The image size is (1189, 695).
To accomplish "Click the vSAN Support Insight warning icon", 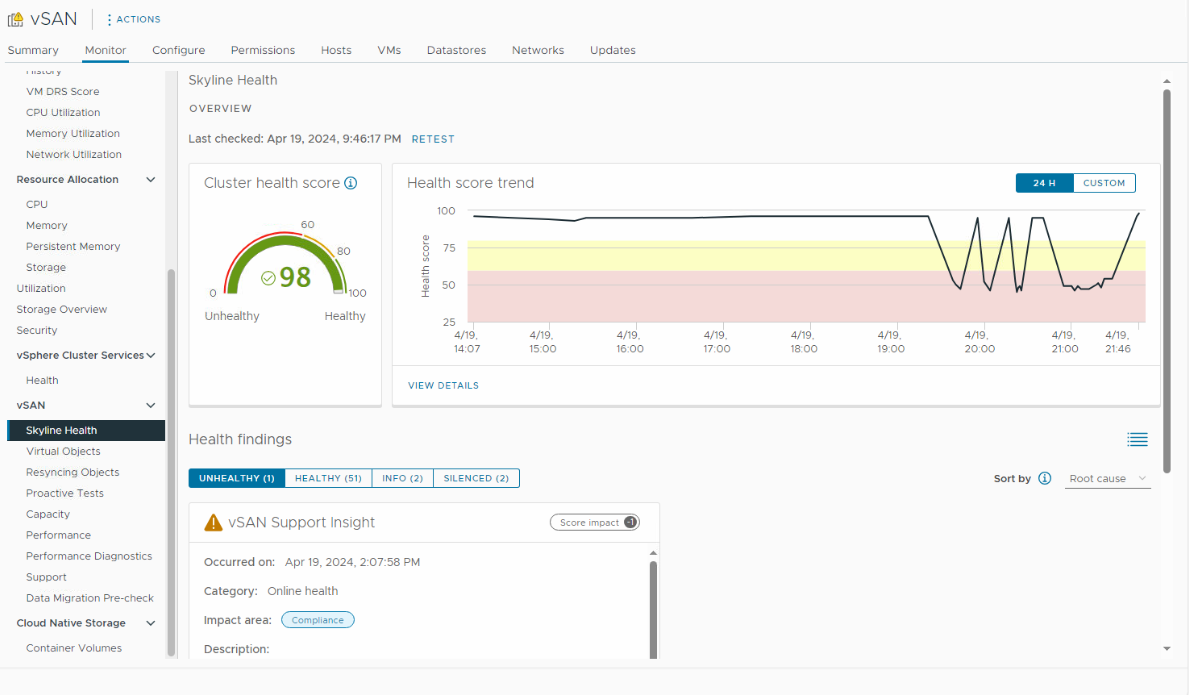I will click(213, 522).
